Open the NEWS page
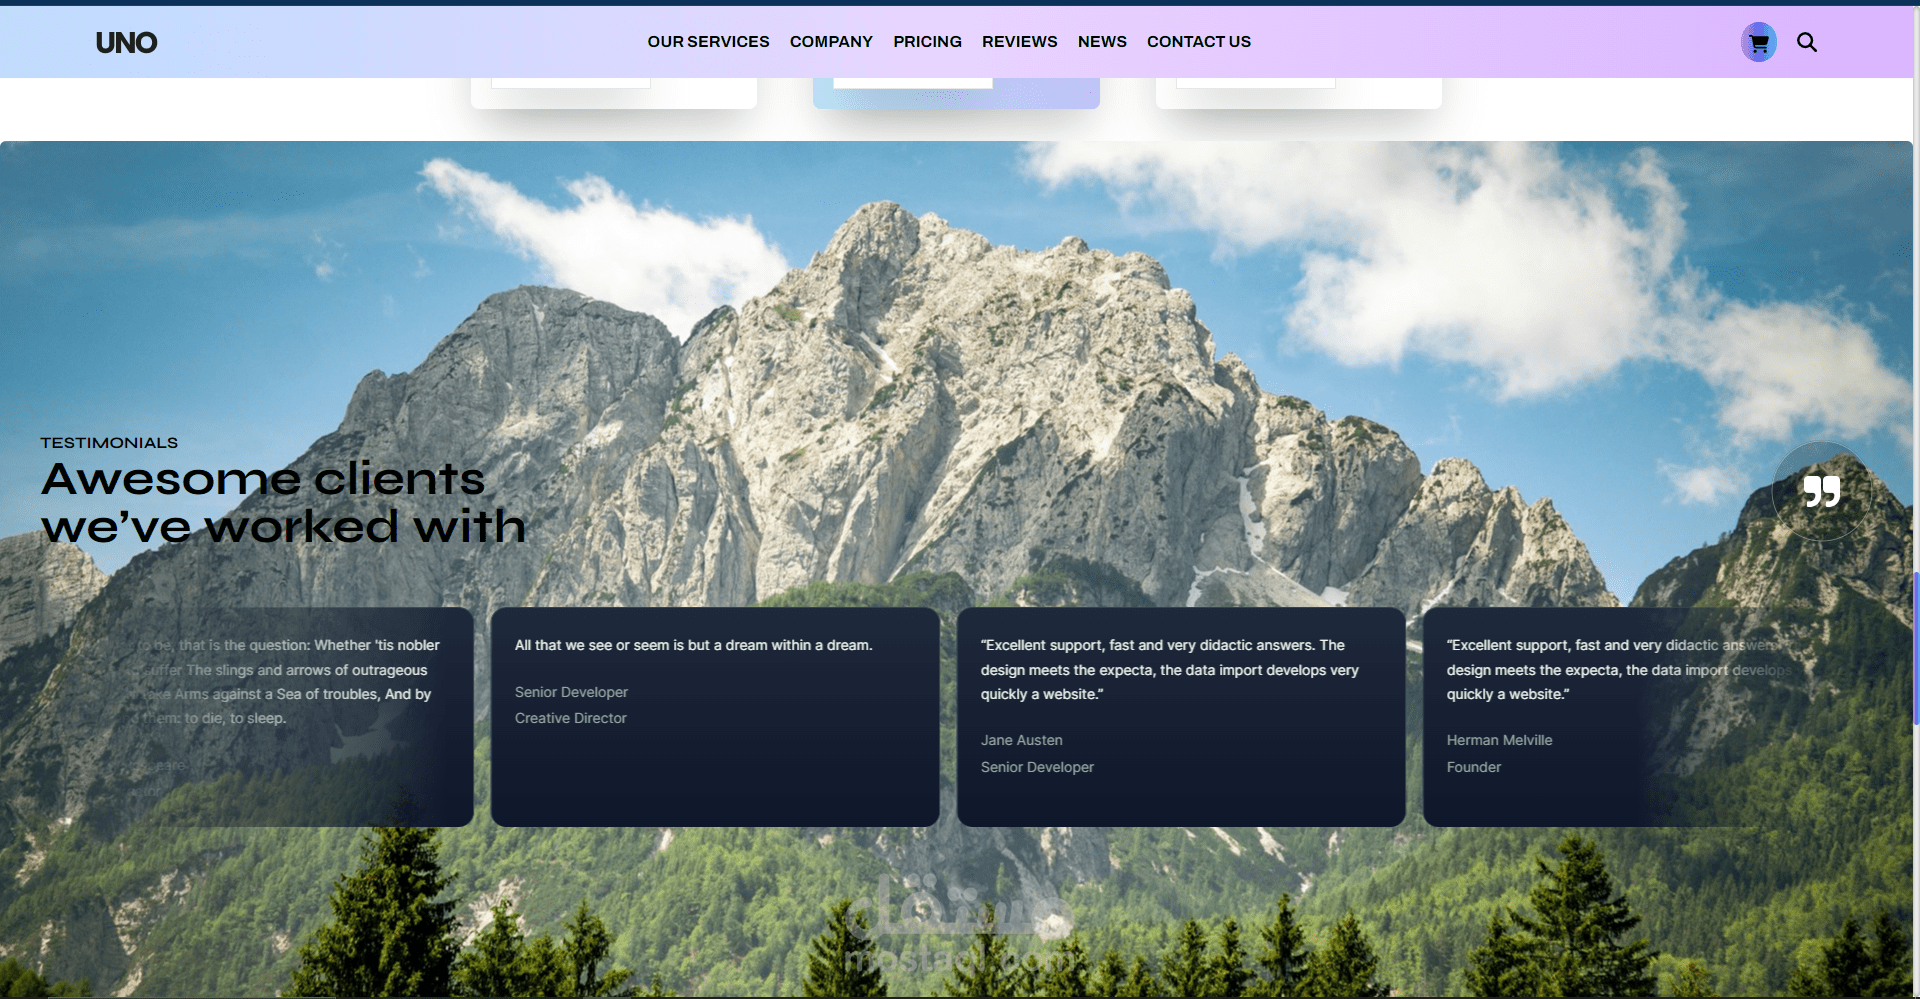 (1102, 41)
